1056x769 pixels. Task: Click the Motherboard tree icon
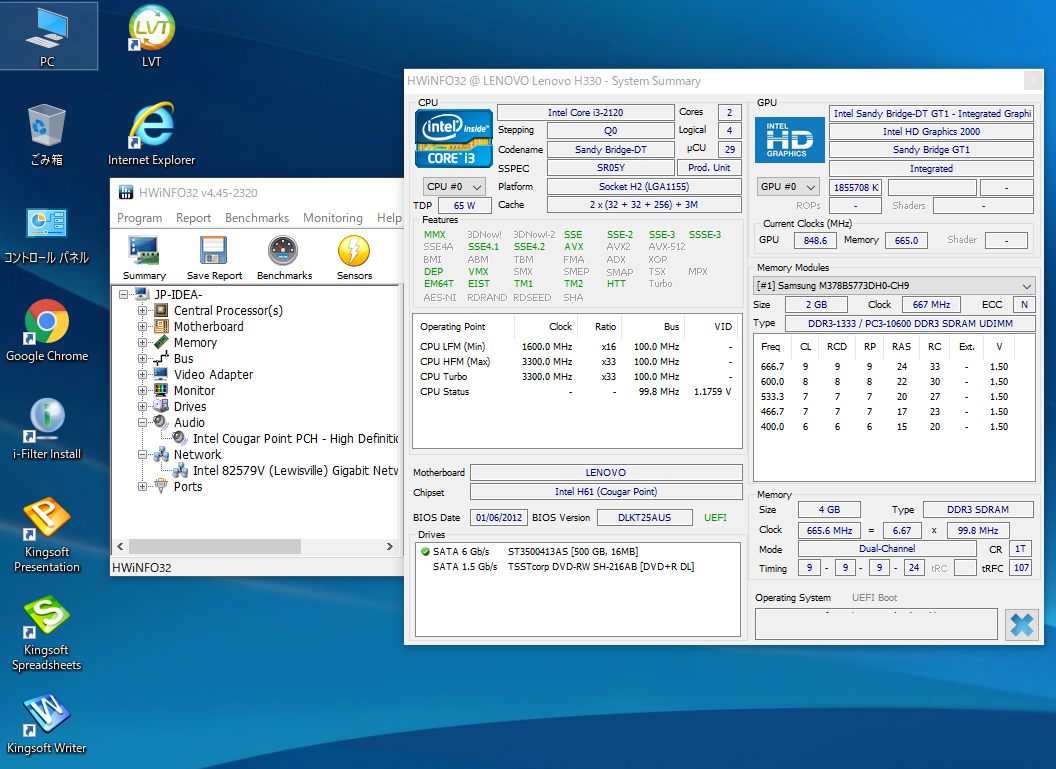[161, 327]
